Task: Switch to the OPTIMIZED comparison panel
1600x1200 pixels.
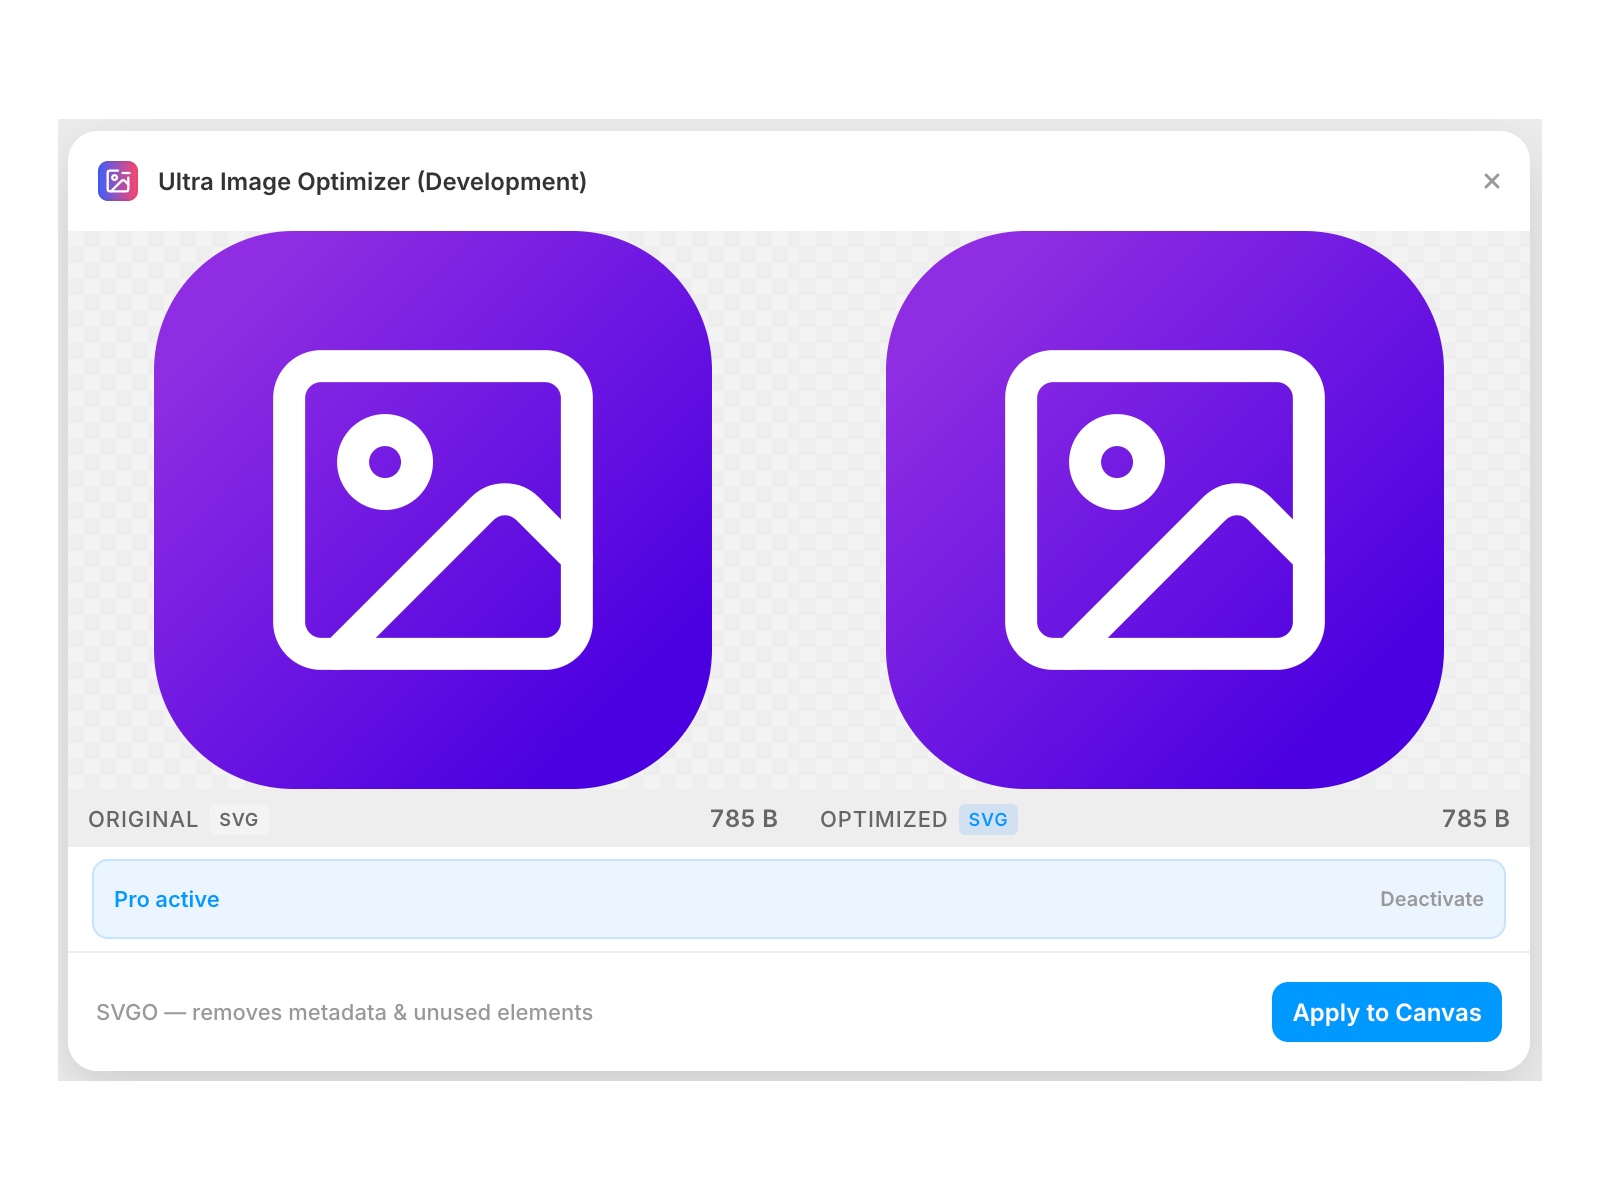Action: (x=884, y=819)
